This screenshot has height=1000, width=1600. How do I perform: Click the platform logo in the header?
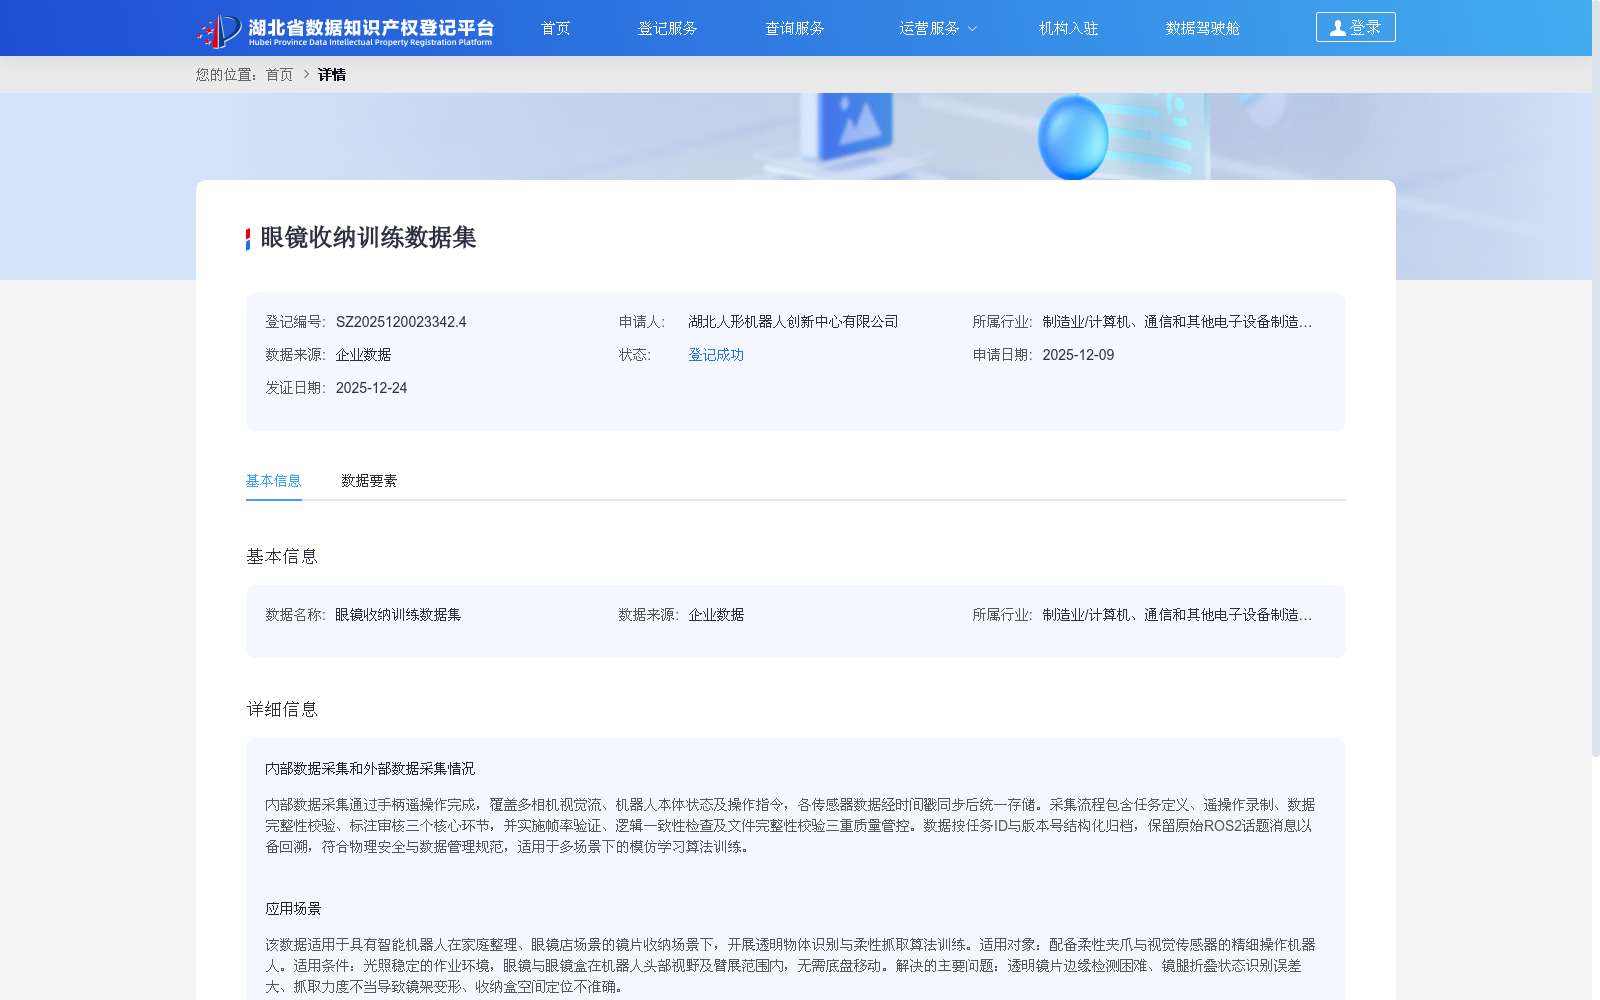tap(345, 30)
